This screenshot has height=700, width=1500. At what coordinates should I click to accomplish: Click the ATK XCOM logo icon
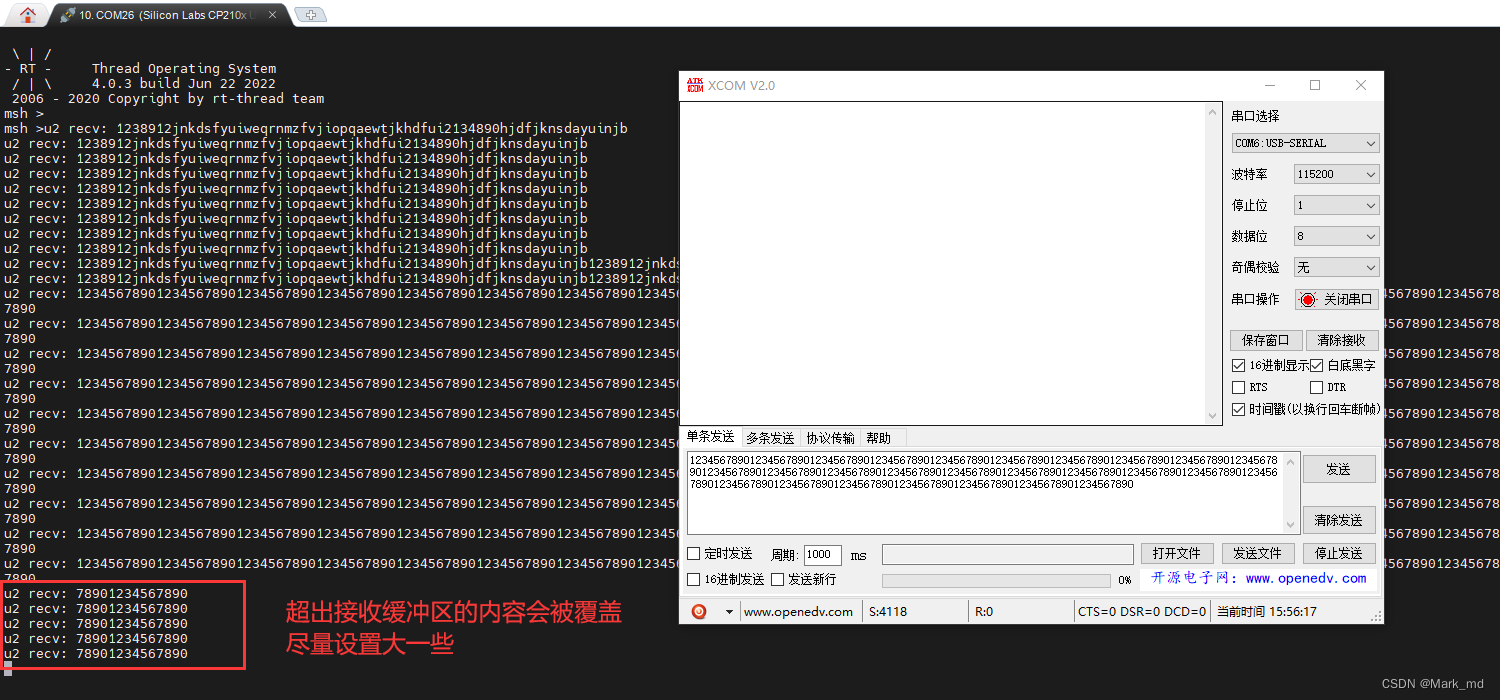(694, 86)
